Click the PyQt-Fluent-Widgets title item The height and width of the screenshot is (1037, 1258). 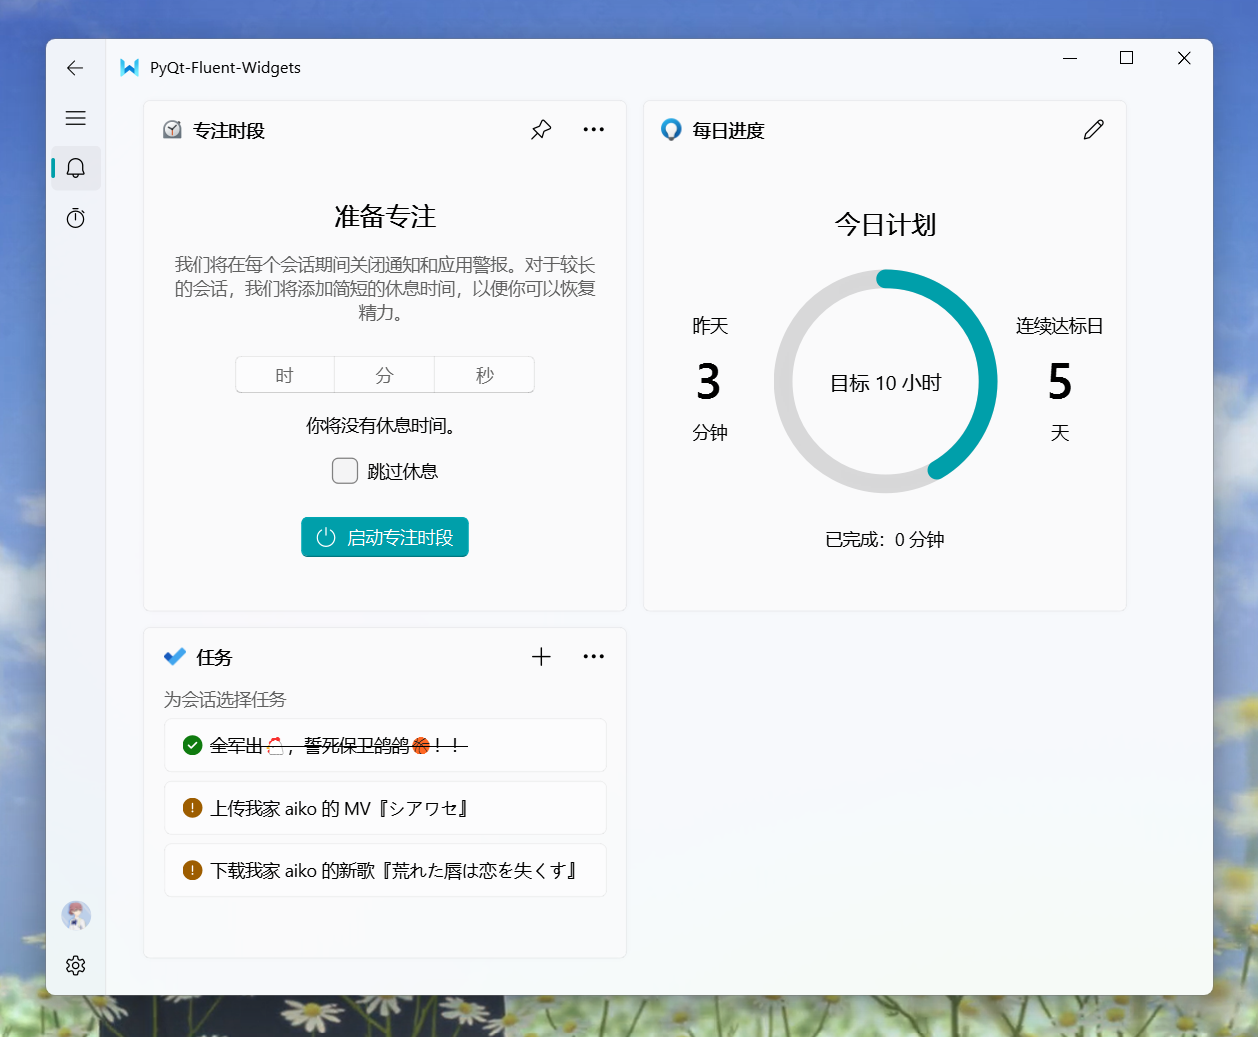click(210, 67)
